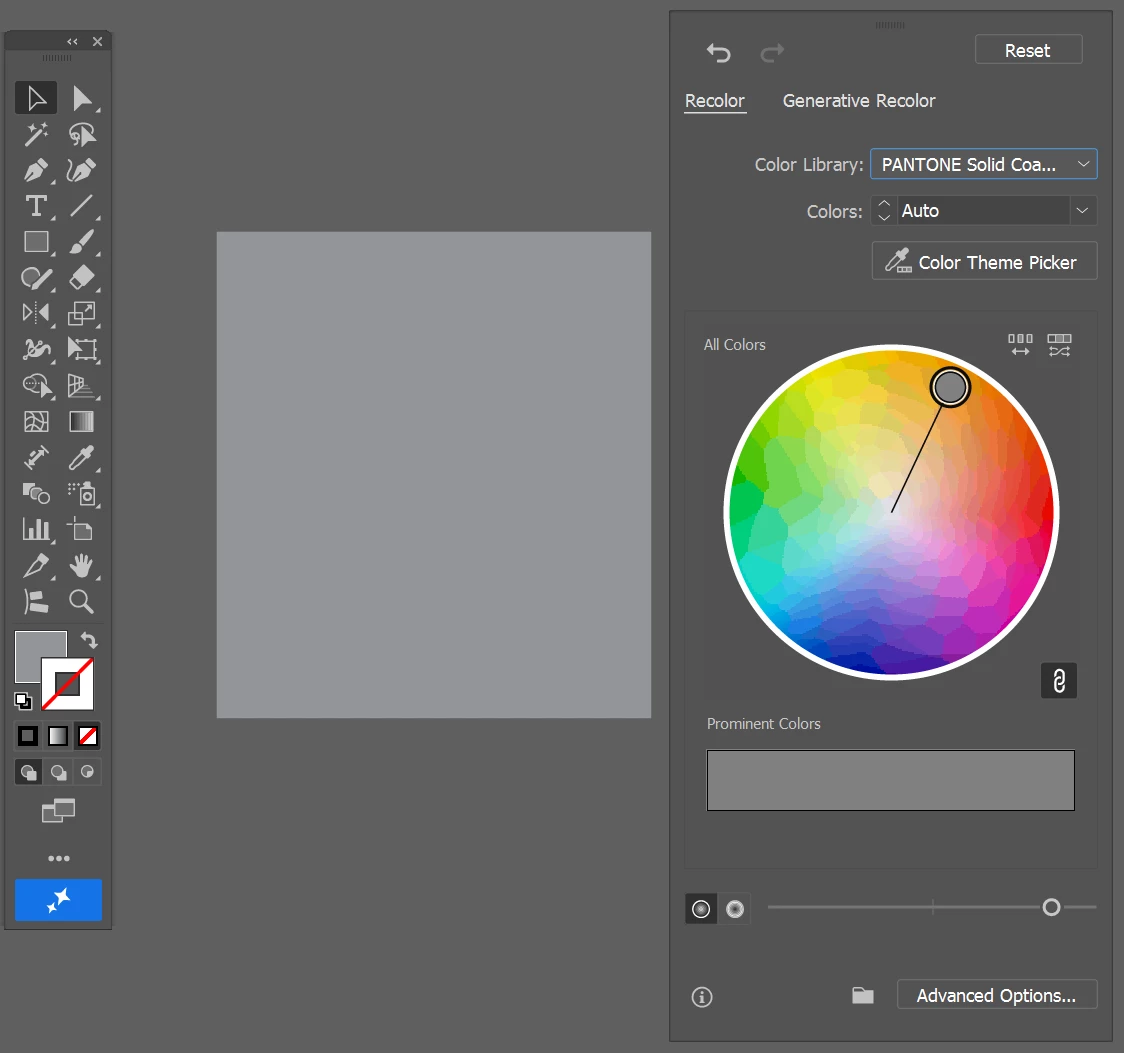
Task: Click the Color Theme Picker button
Action: pos(984,261)
